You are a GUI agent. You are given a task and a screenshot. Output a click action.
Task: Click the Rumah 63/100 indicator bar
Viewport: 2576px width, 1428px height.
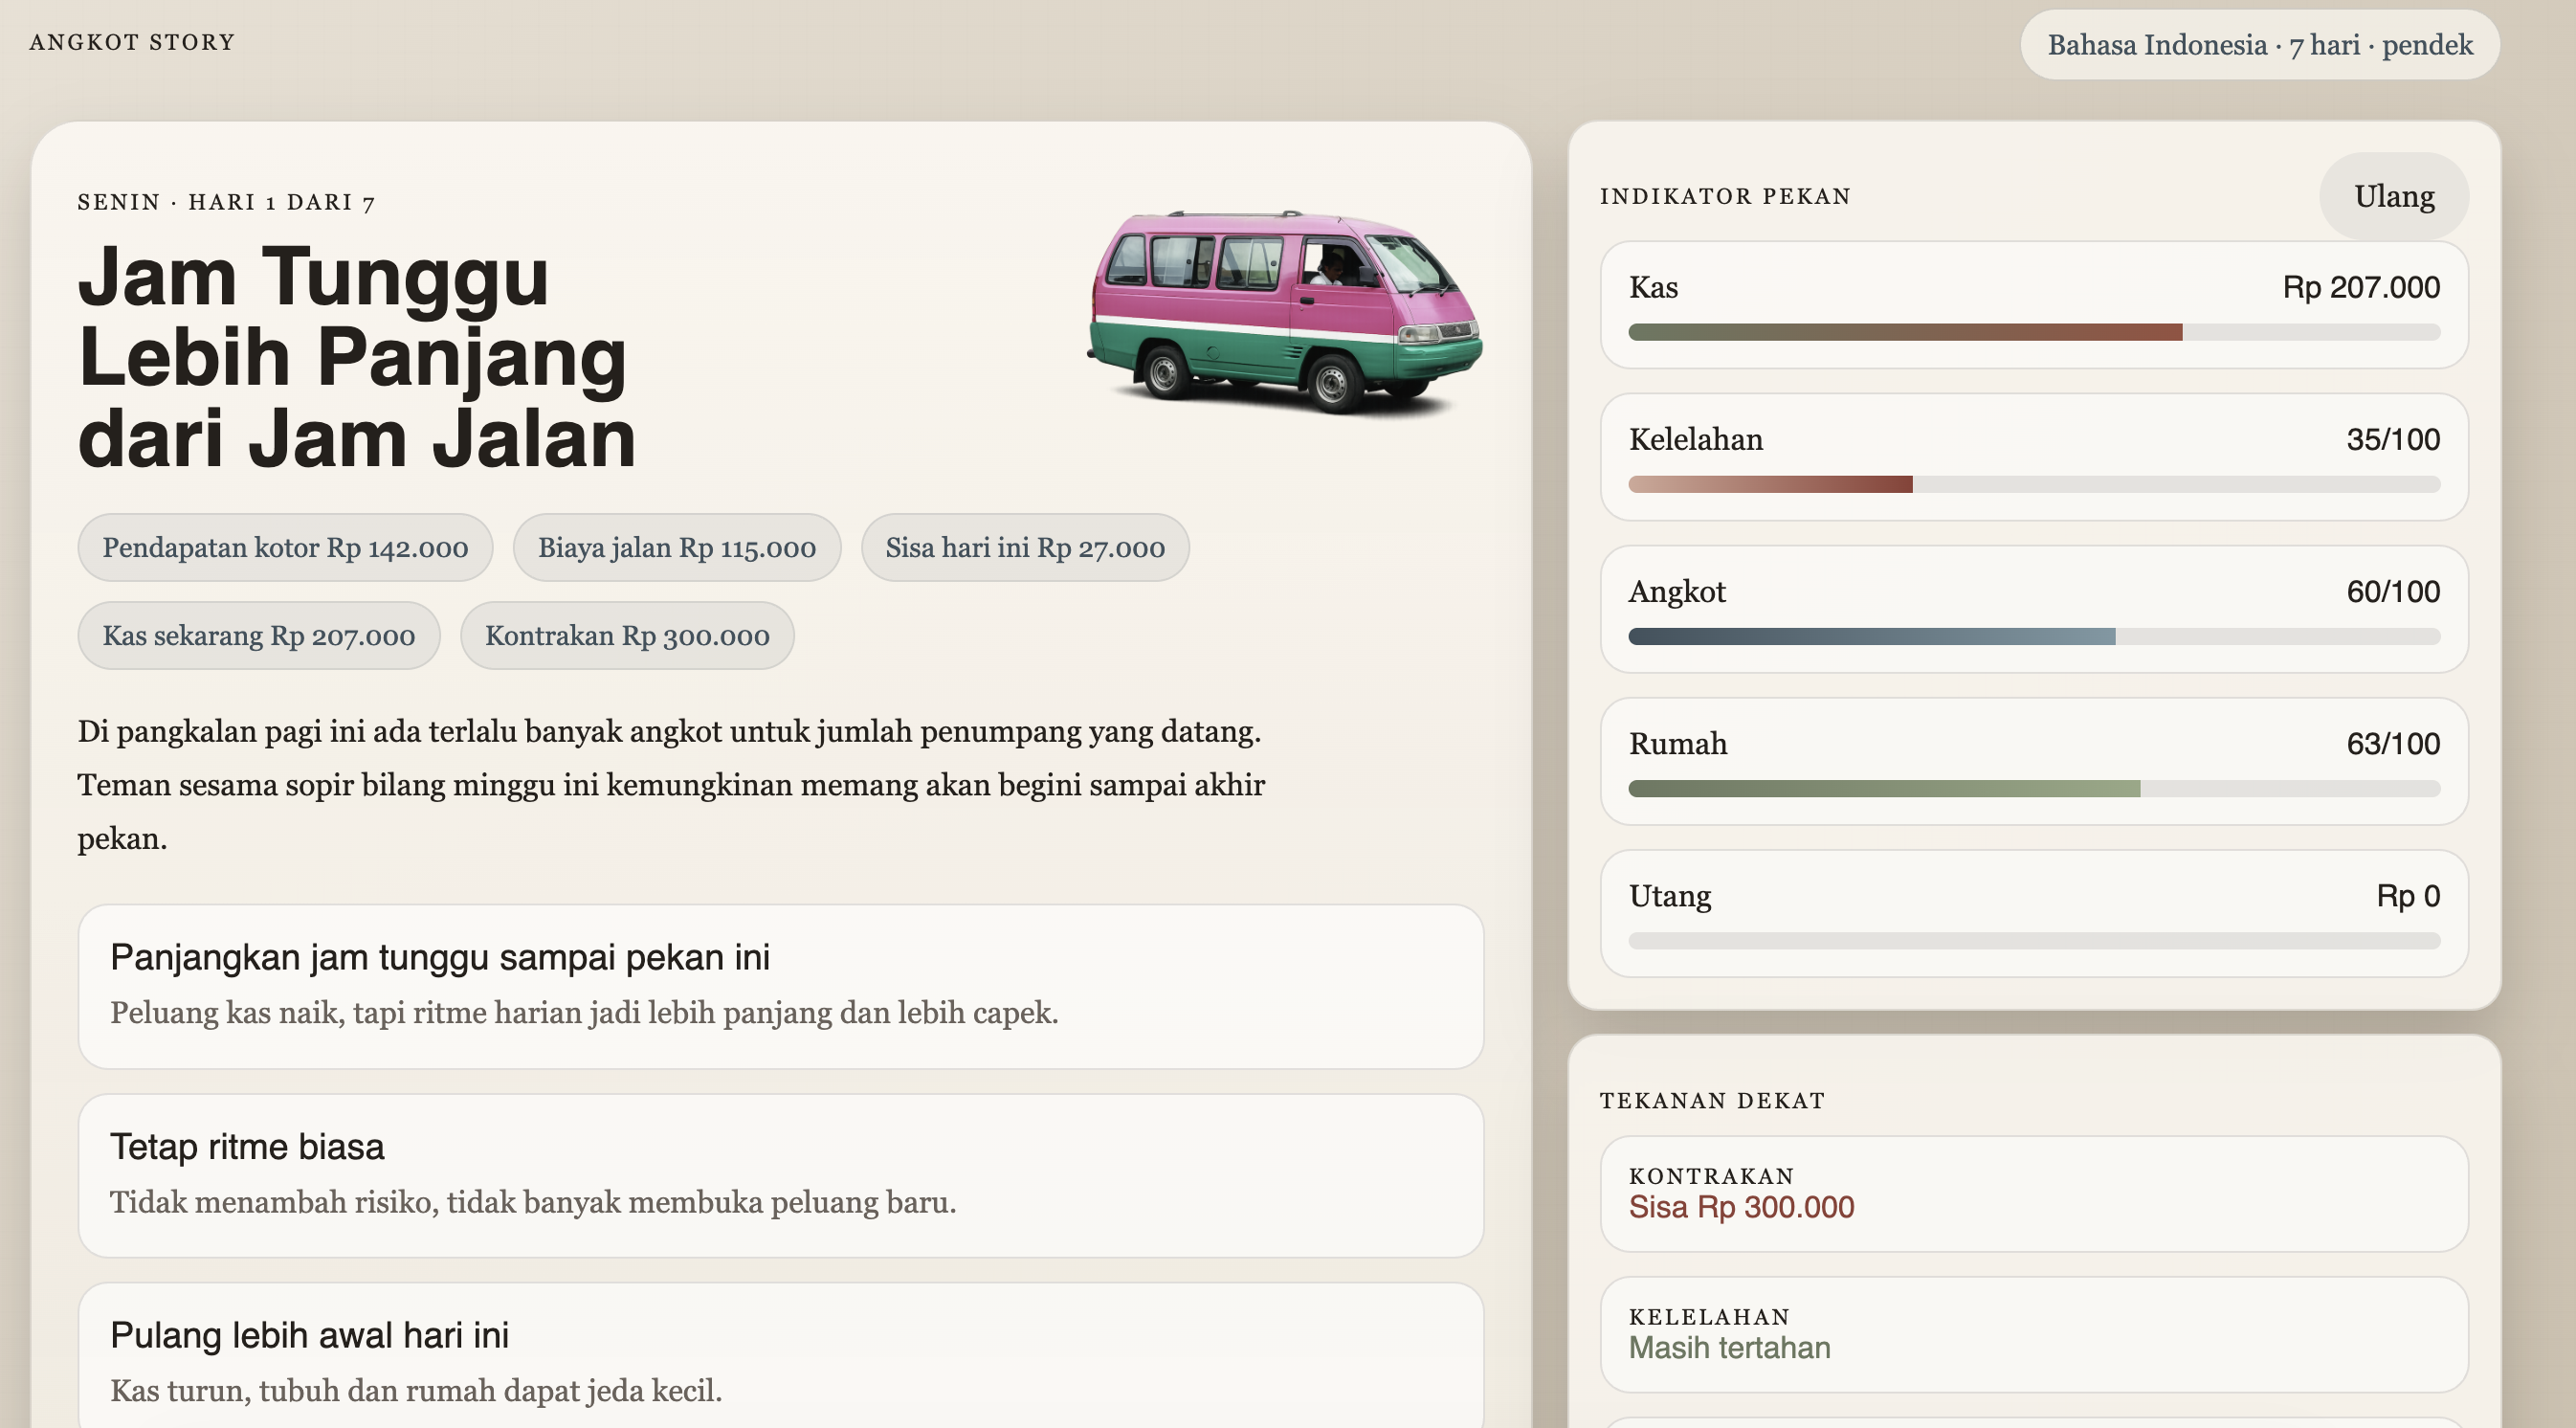pos(2032,788)
